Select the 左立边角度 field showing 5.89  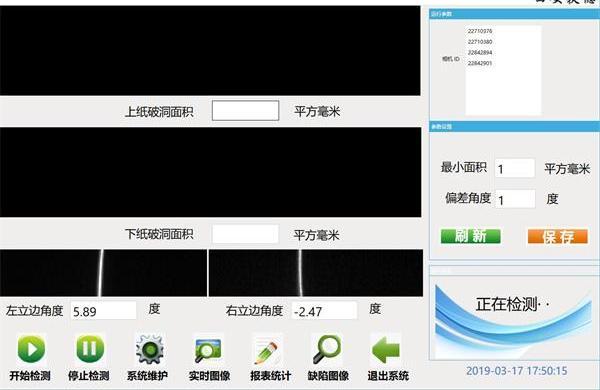click(104, 311)
